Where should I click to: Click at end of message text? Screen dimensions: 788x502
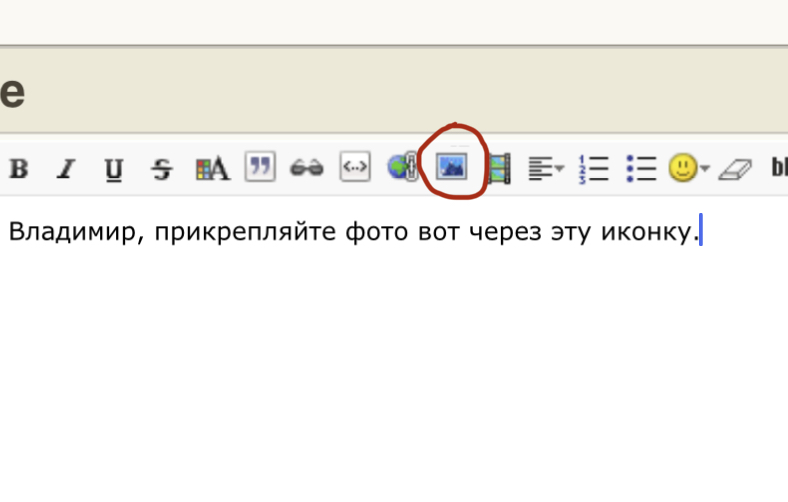click(698, 233)
